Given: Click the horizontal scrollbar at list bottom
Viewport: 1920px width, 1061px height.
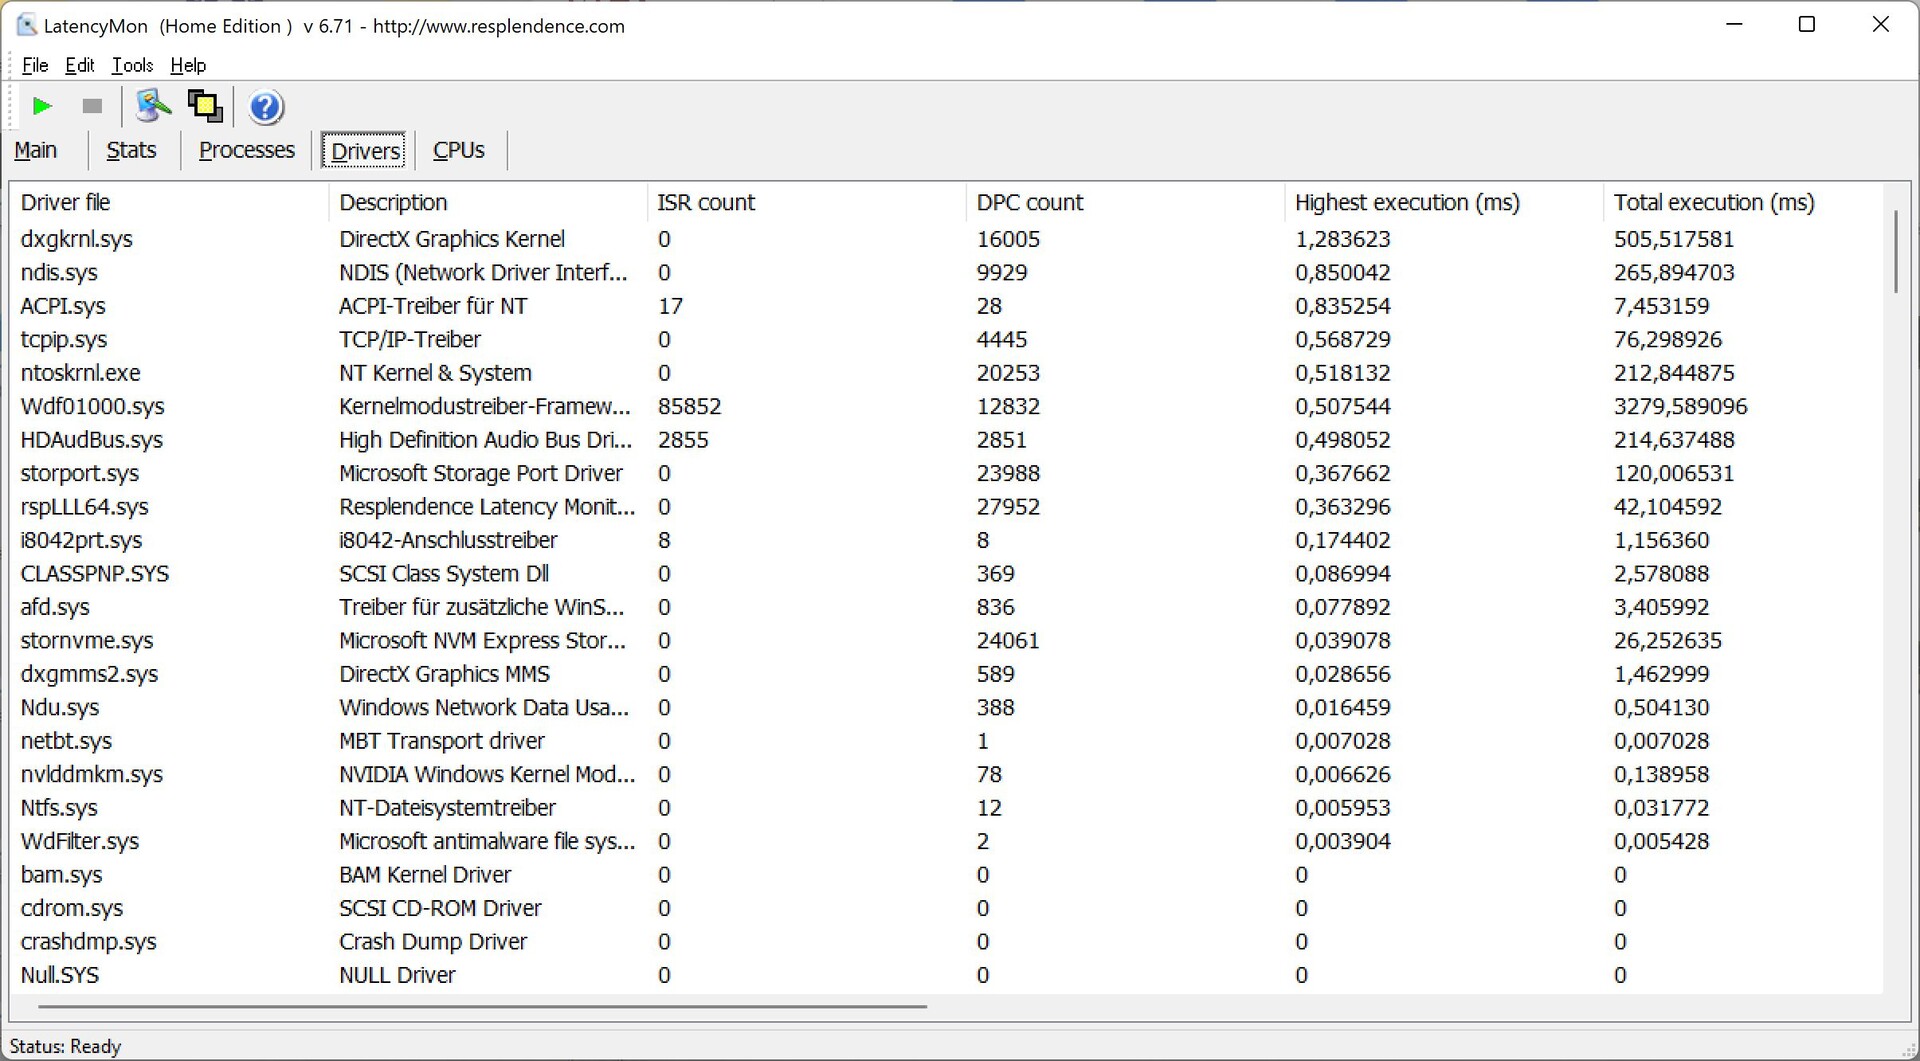Looking at the screenshot, I should click(x=480, y=1006).
